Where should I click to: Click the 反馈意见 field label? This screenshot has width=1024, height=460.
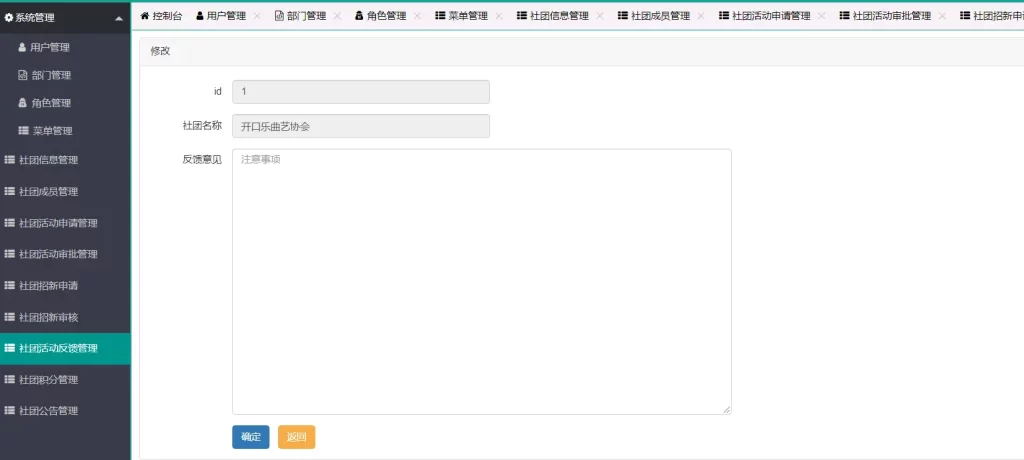[x=202, y=159]
